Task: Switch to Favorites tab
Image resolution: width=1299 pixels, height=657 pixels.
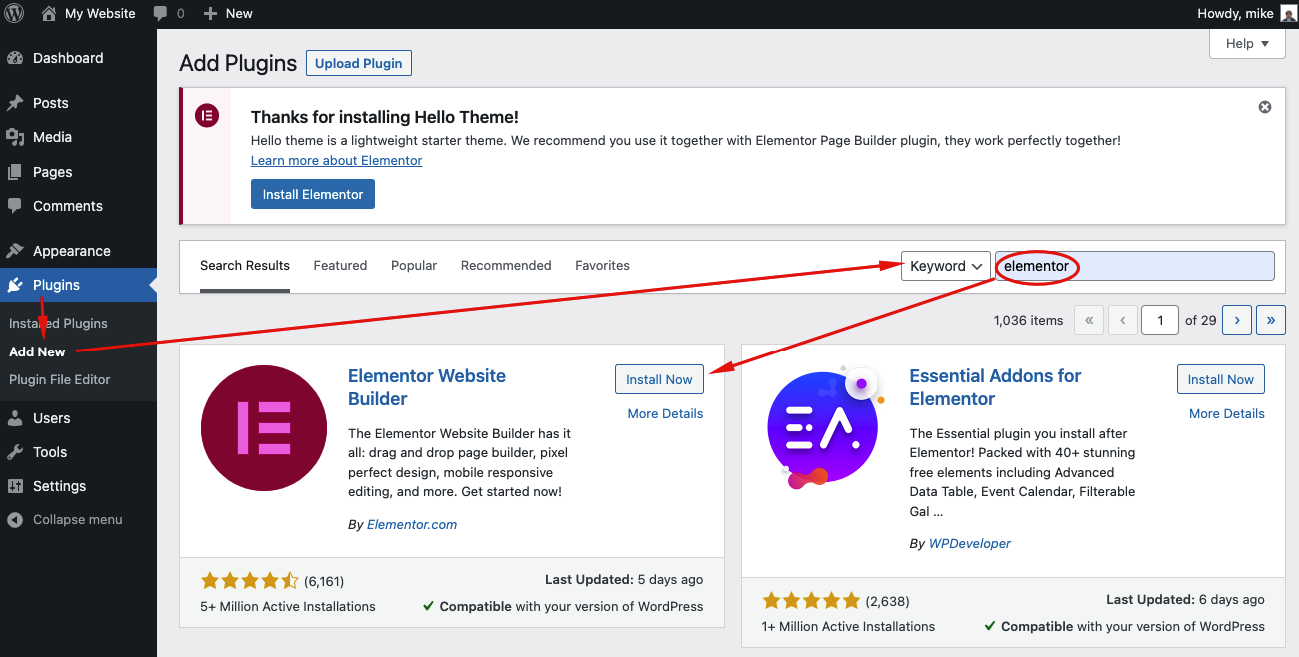Action: coord(602,266)
